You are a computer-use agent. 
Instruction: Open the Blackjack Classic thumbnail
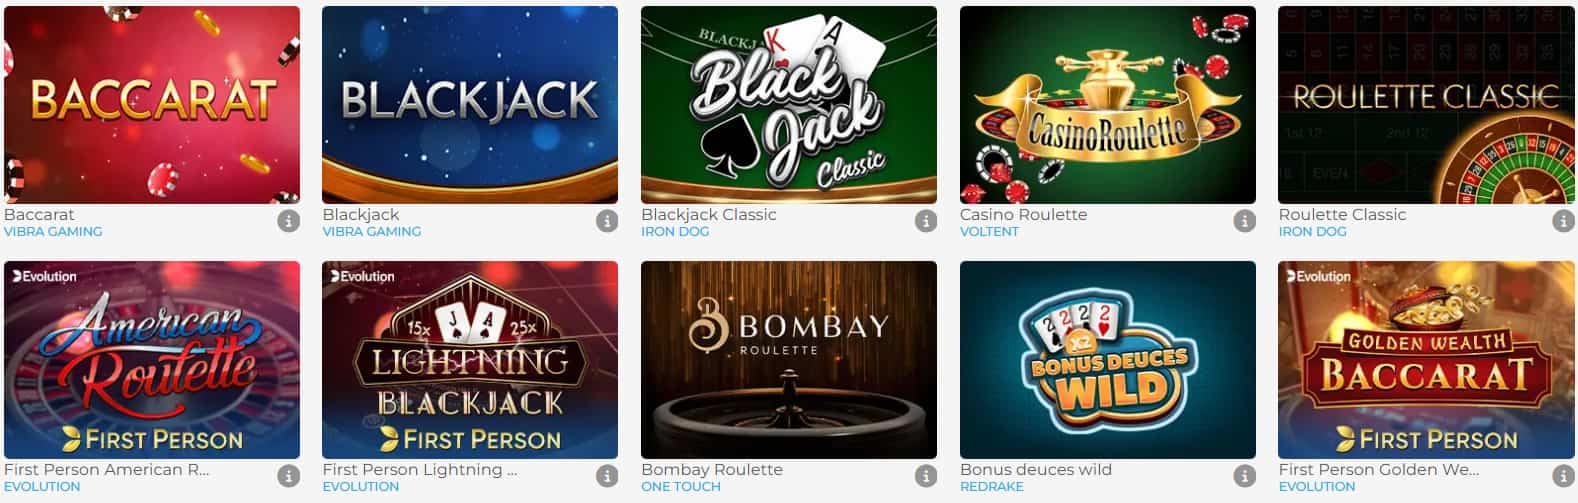[x=789, y=105]
